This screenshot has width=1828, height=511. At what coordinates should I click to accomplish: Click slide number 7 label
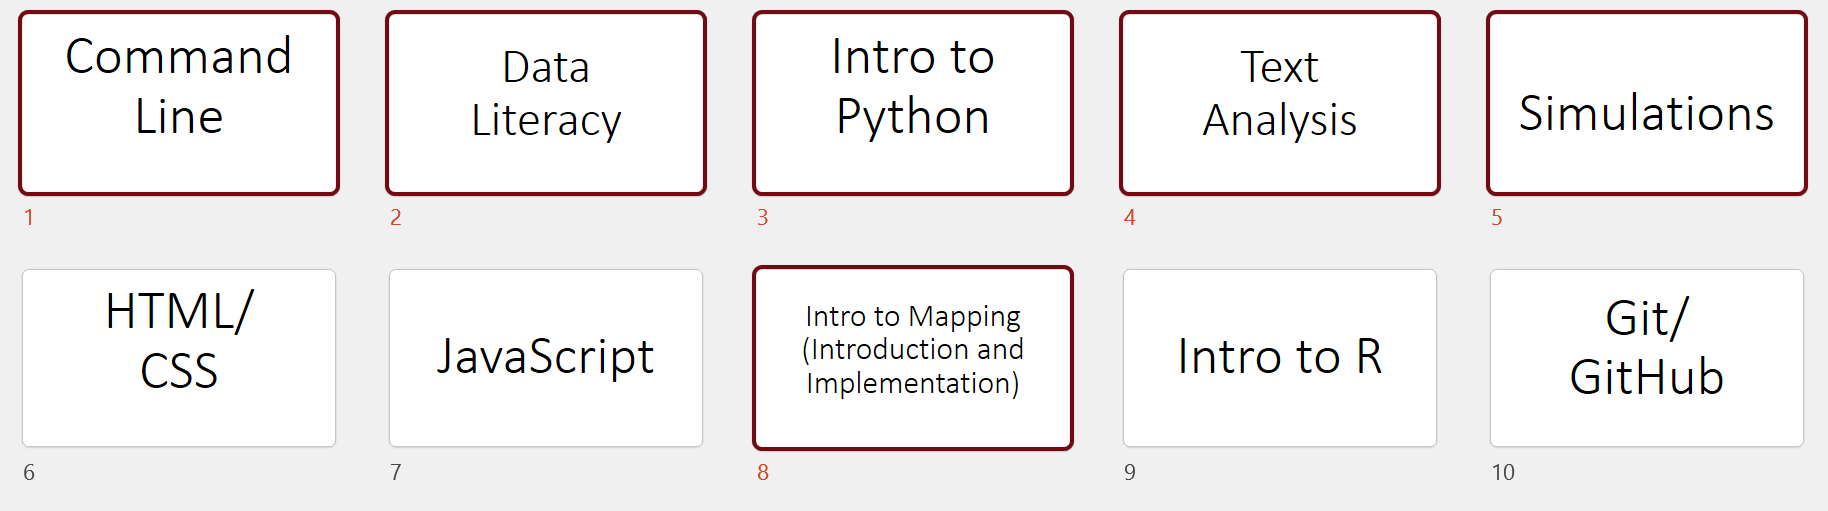pos(396,472)
